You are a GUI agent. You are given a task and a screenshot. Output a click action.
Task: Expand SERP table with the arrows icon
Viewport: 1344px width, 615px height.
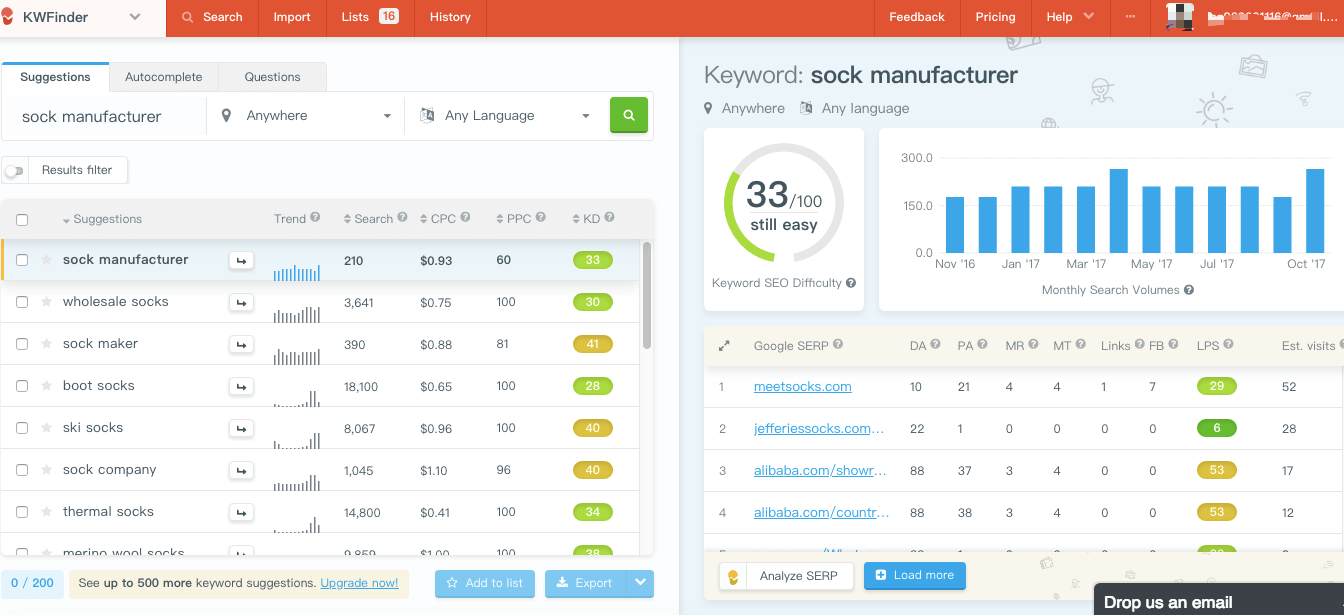[x=724, y=346]
